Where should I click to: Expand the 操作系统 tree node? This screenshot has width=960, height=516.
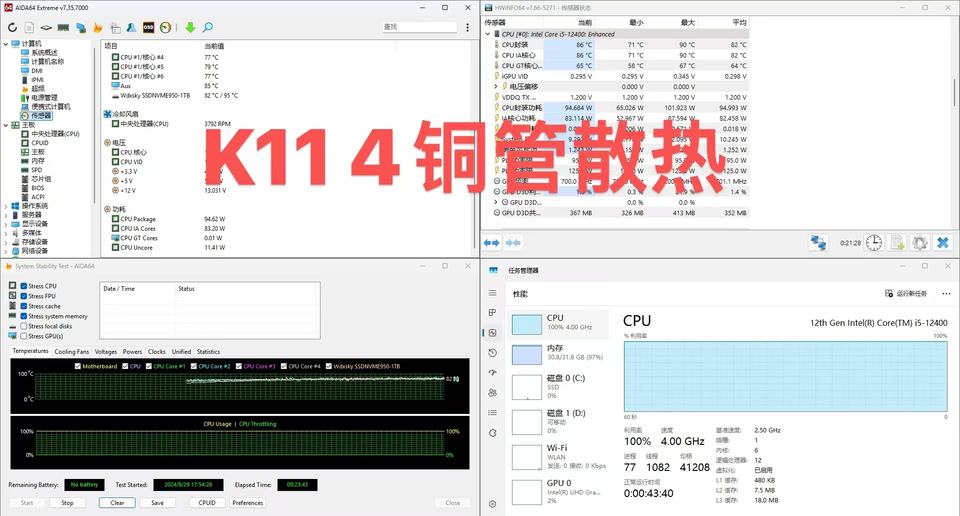pyautogui.click(x=6, y=206)
